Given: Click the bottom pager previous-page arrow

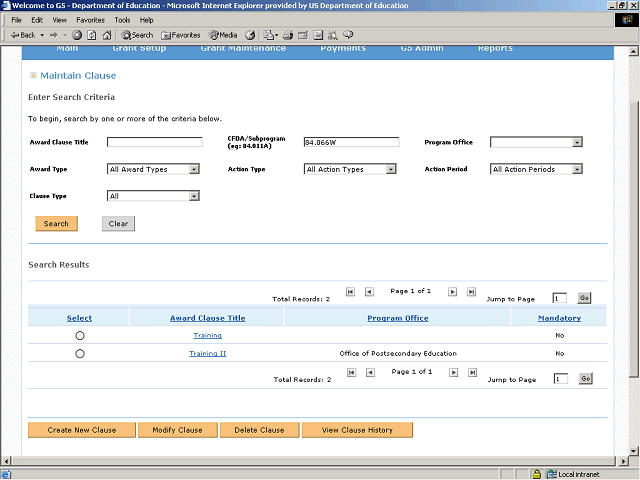Looking at the screenshot, I should [369, 373].
